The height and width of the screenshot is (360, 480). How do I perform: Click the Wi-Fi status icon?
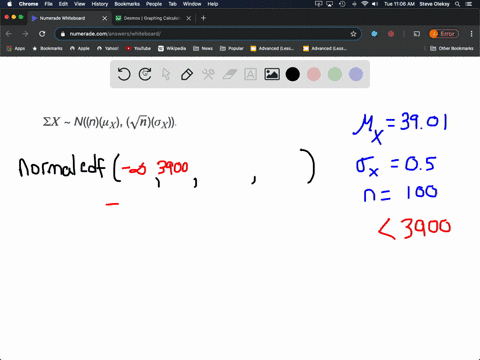tap(365, 4)
